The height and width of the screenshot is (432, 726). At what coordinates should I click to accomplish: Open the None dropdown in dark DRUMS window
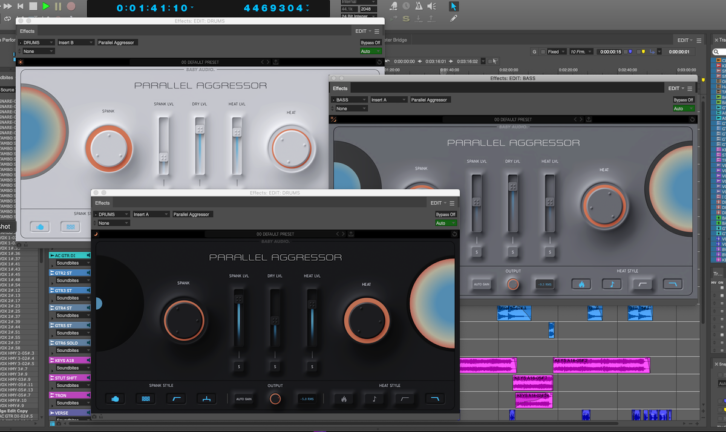coord(113,223)
